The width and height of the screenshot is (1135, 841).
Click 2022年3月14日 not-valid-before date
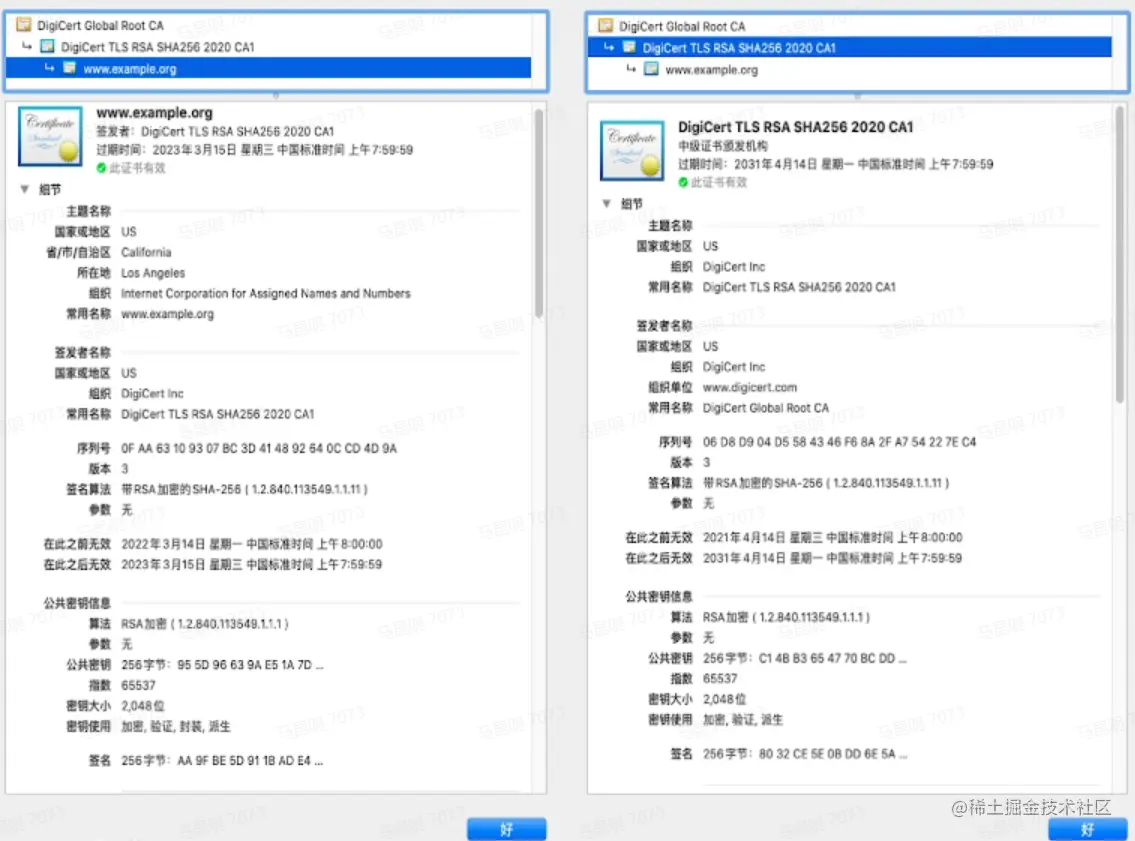pos(252,544)
